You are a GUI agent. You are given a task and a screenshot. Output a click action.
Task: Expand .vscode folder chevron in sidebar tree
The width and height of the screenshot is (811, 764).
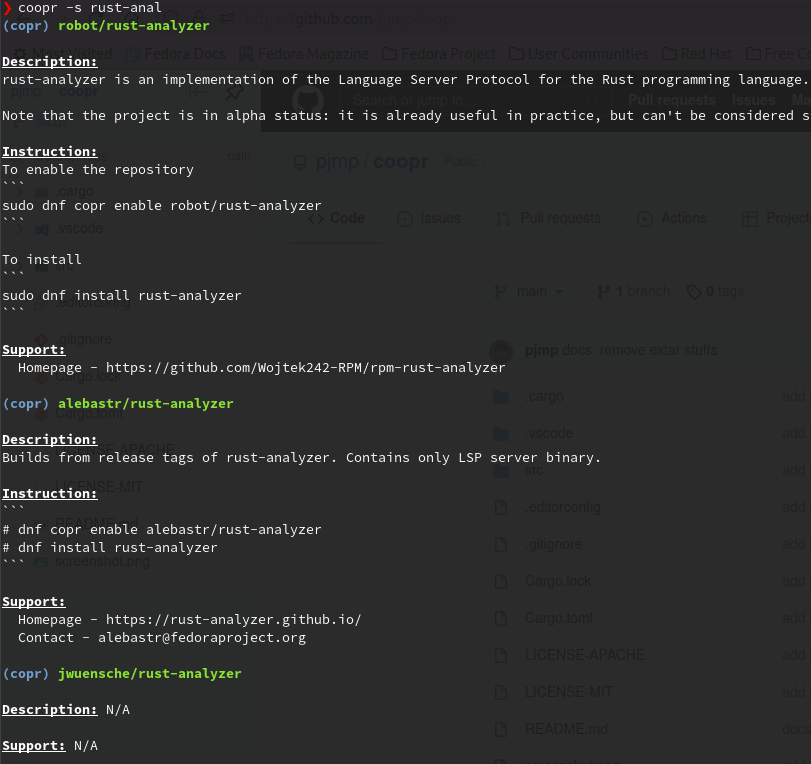tap(20, 229)
